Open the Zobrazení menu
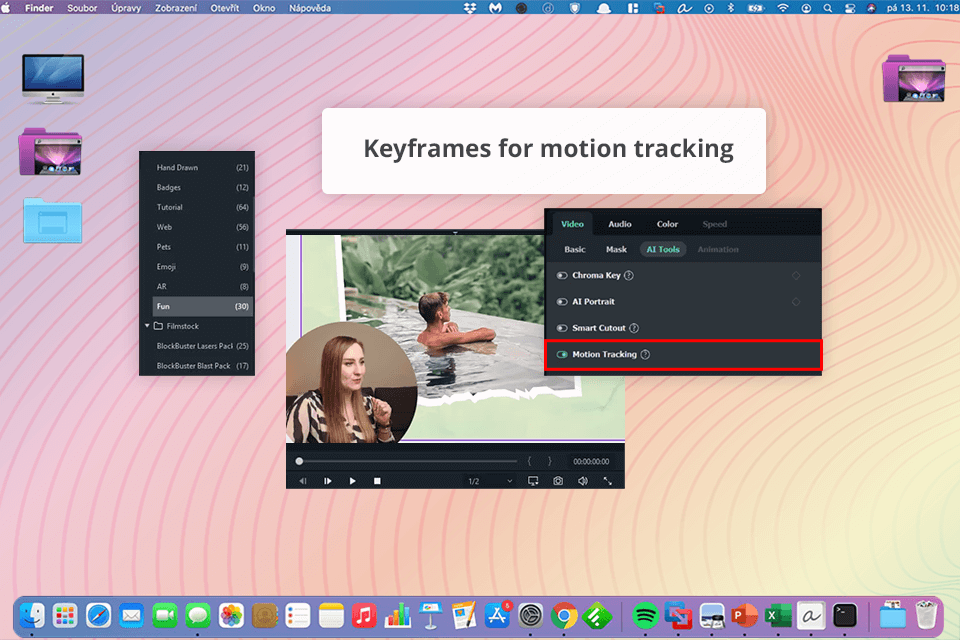The height and width of the screenshot is (640, 960). [x=176, y=8]
